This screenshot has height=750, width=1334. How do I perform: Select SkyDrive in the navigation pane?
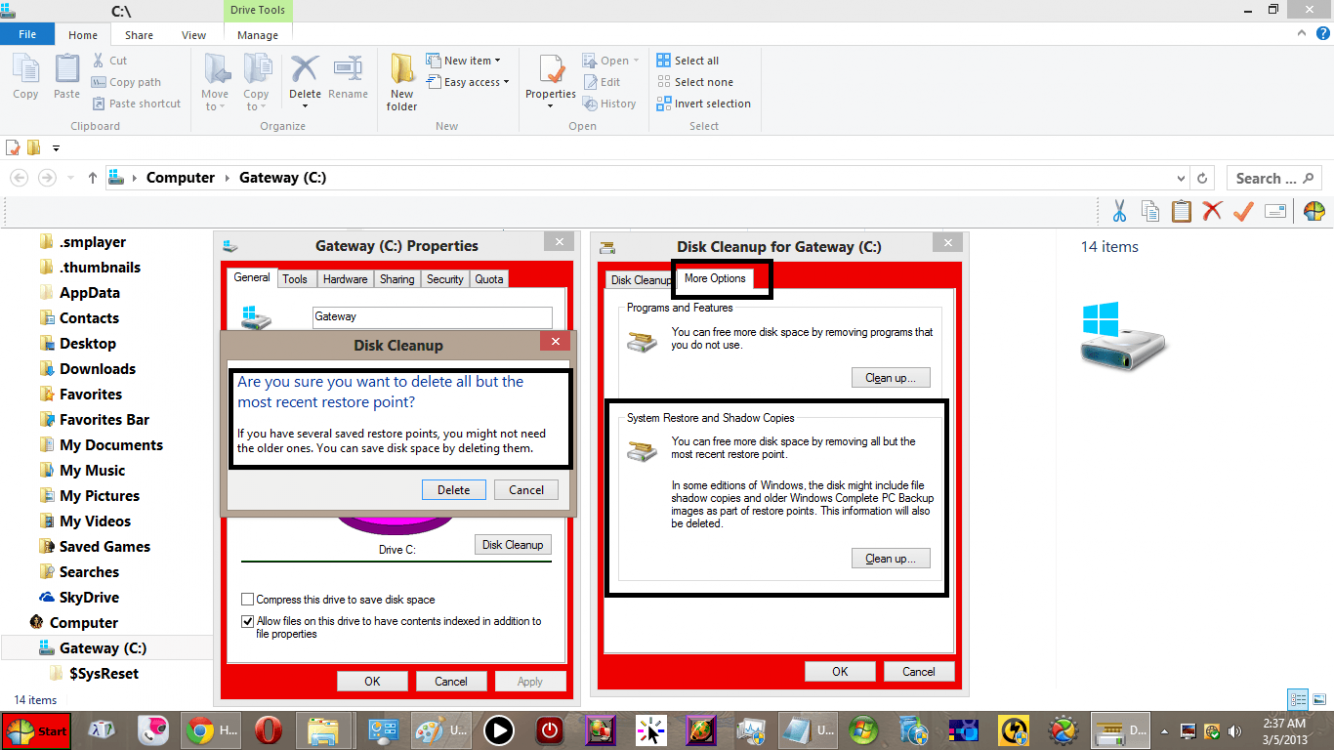[x=89, y=597]
